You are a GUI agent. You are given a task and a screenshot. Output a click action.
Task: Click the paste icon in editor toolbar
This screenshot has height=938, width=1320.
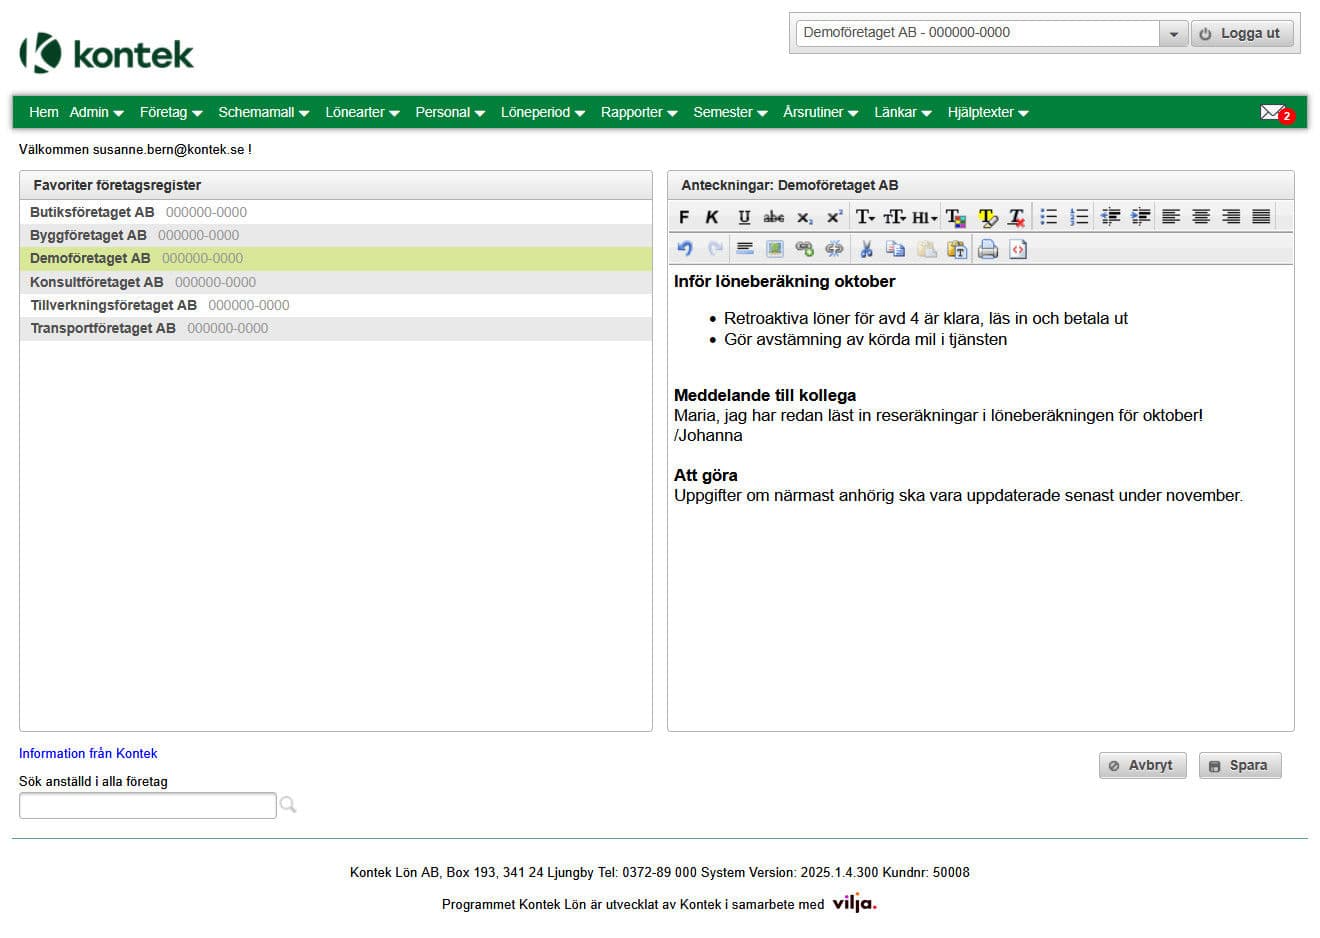(x=926, y=249)
